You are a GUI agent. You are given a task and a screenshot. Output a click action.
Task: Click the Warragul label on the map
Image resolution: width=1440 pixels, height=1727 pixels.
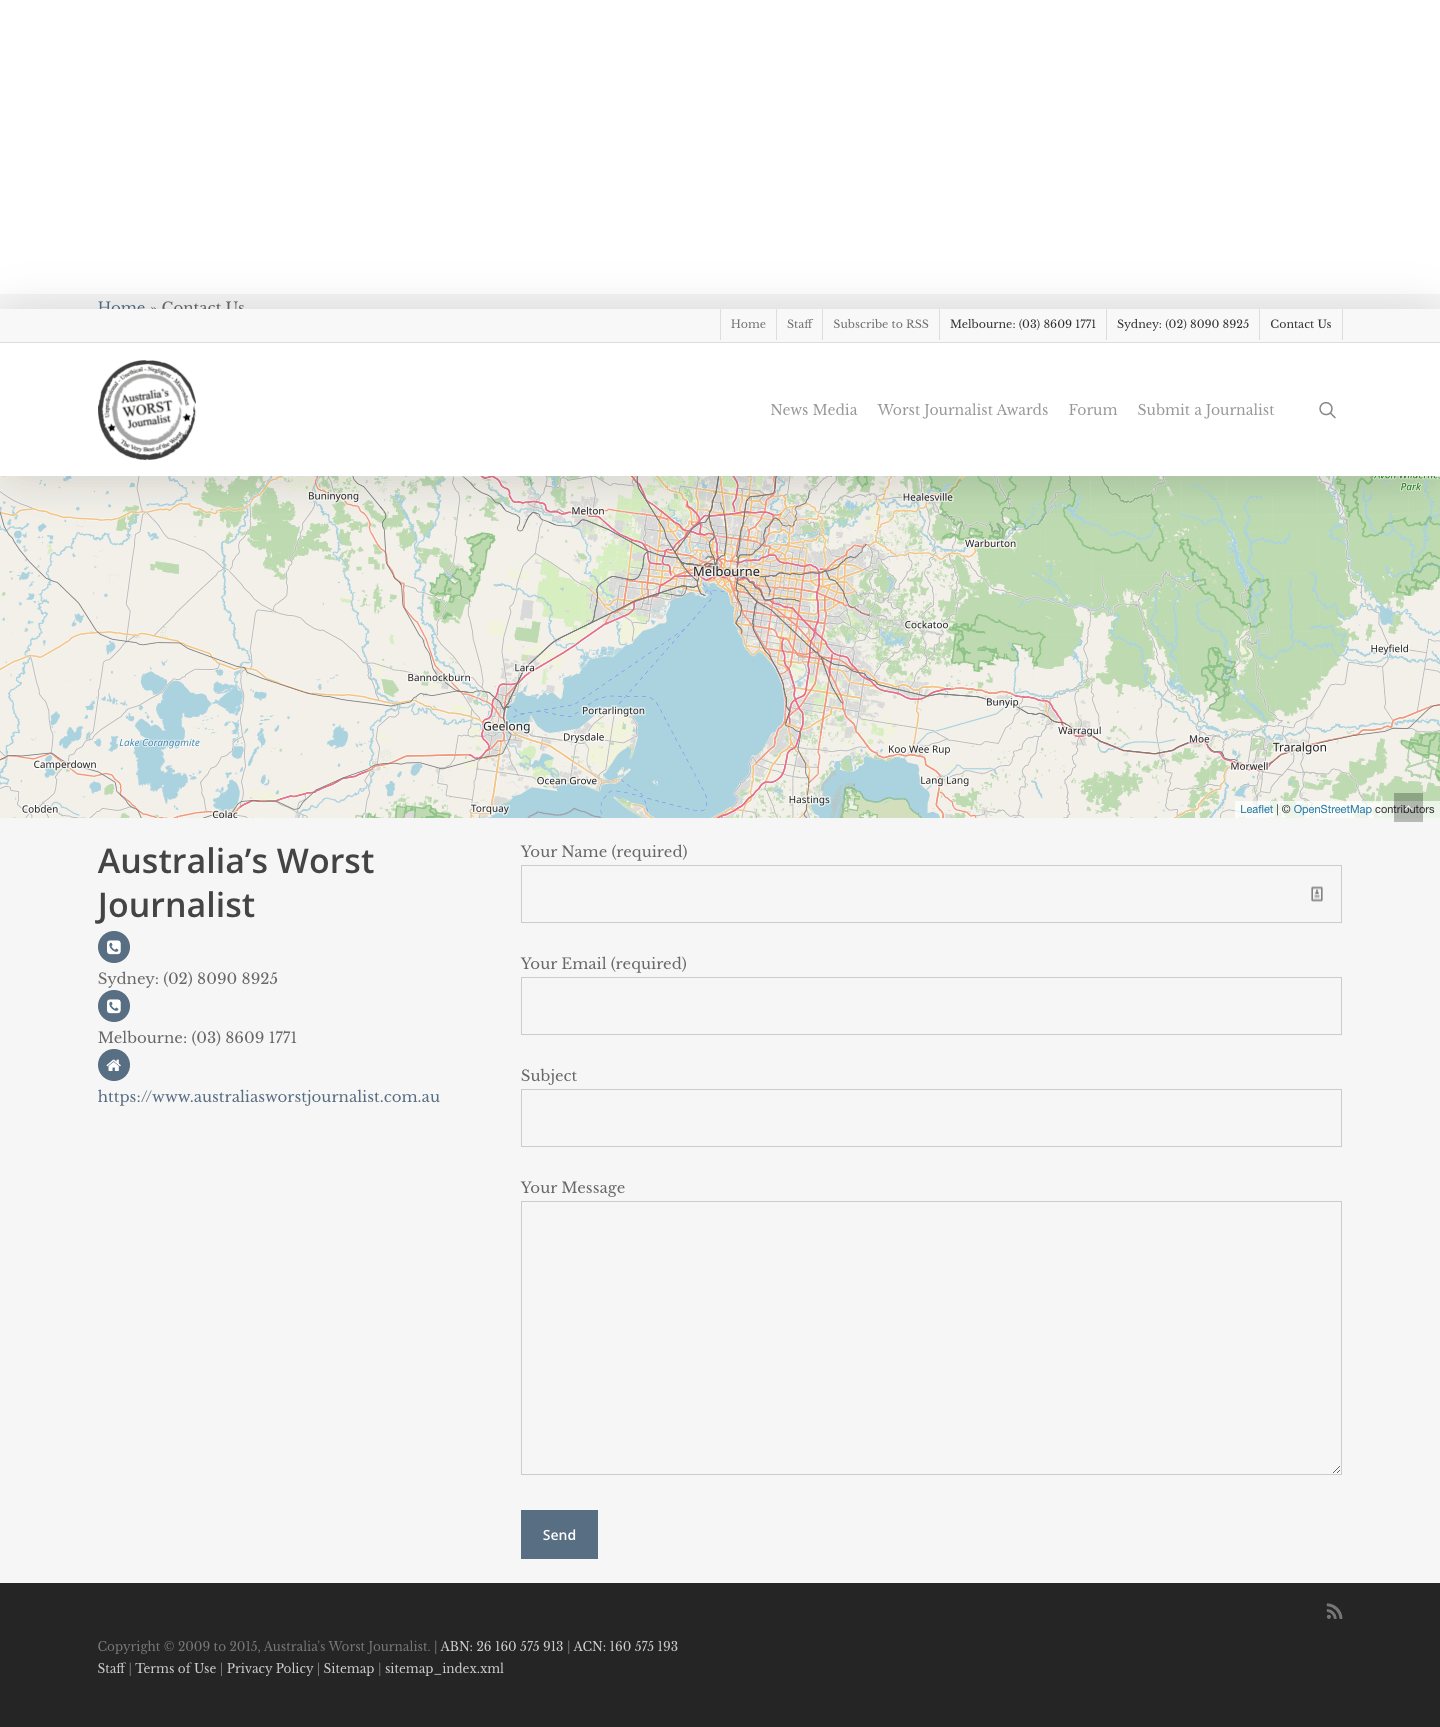point(1080,731)
